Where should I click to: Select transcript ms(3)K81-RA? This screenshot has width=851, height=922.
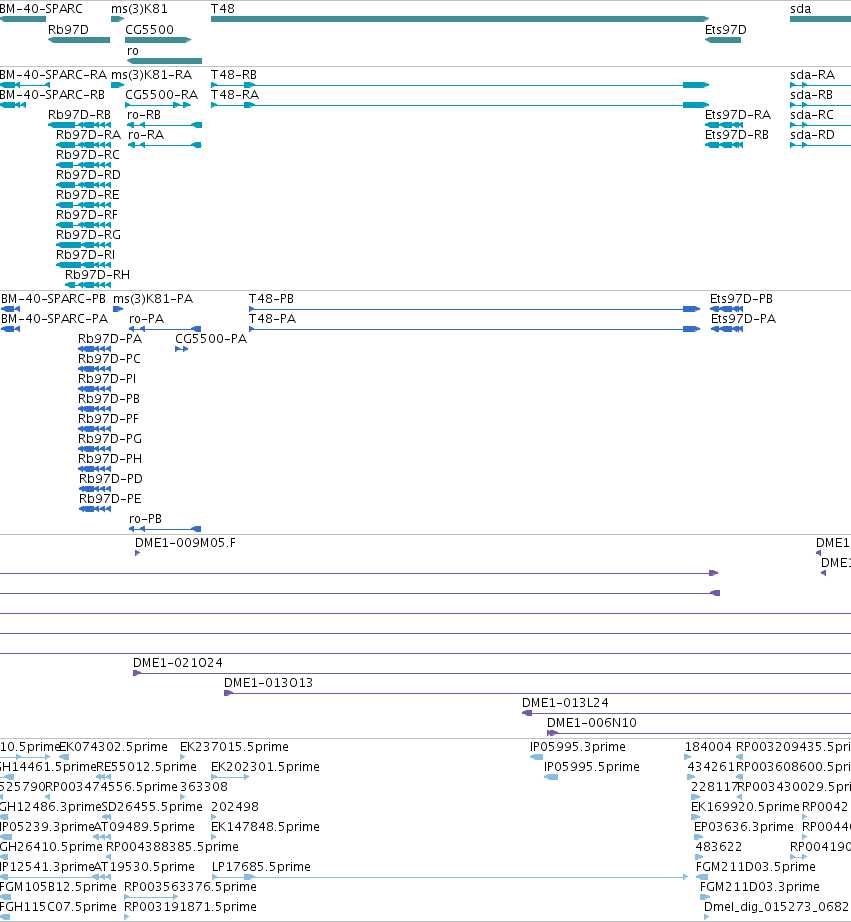pyautogui.click(x=151, y=75)
